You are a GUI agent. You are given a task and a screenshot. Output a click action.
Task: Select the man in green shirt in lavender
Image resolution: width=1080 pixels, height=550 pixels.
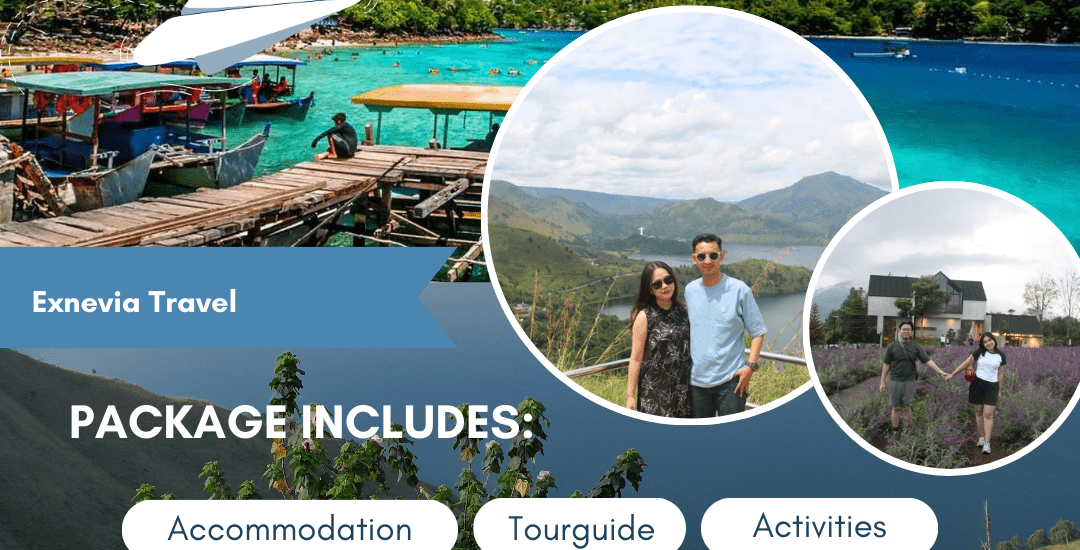902,376
